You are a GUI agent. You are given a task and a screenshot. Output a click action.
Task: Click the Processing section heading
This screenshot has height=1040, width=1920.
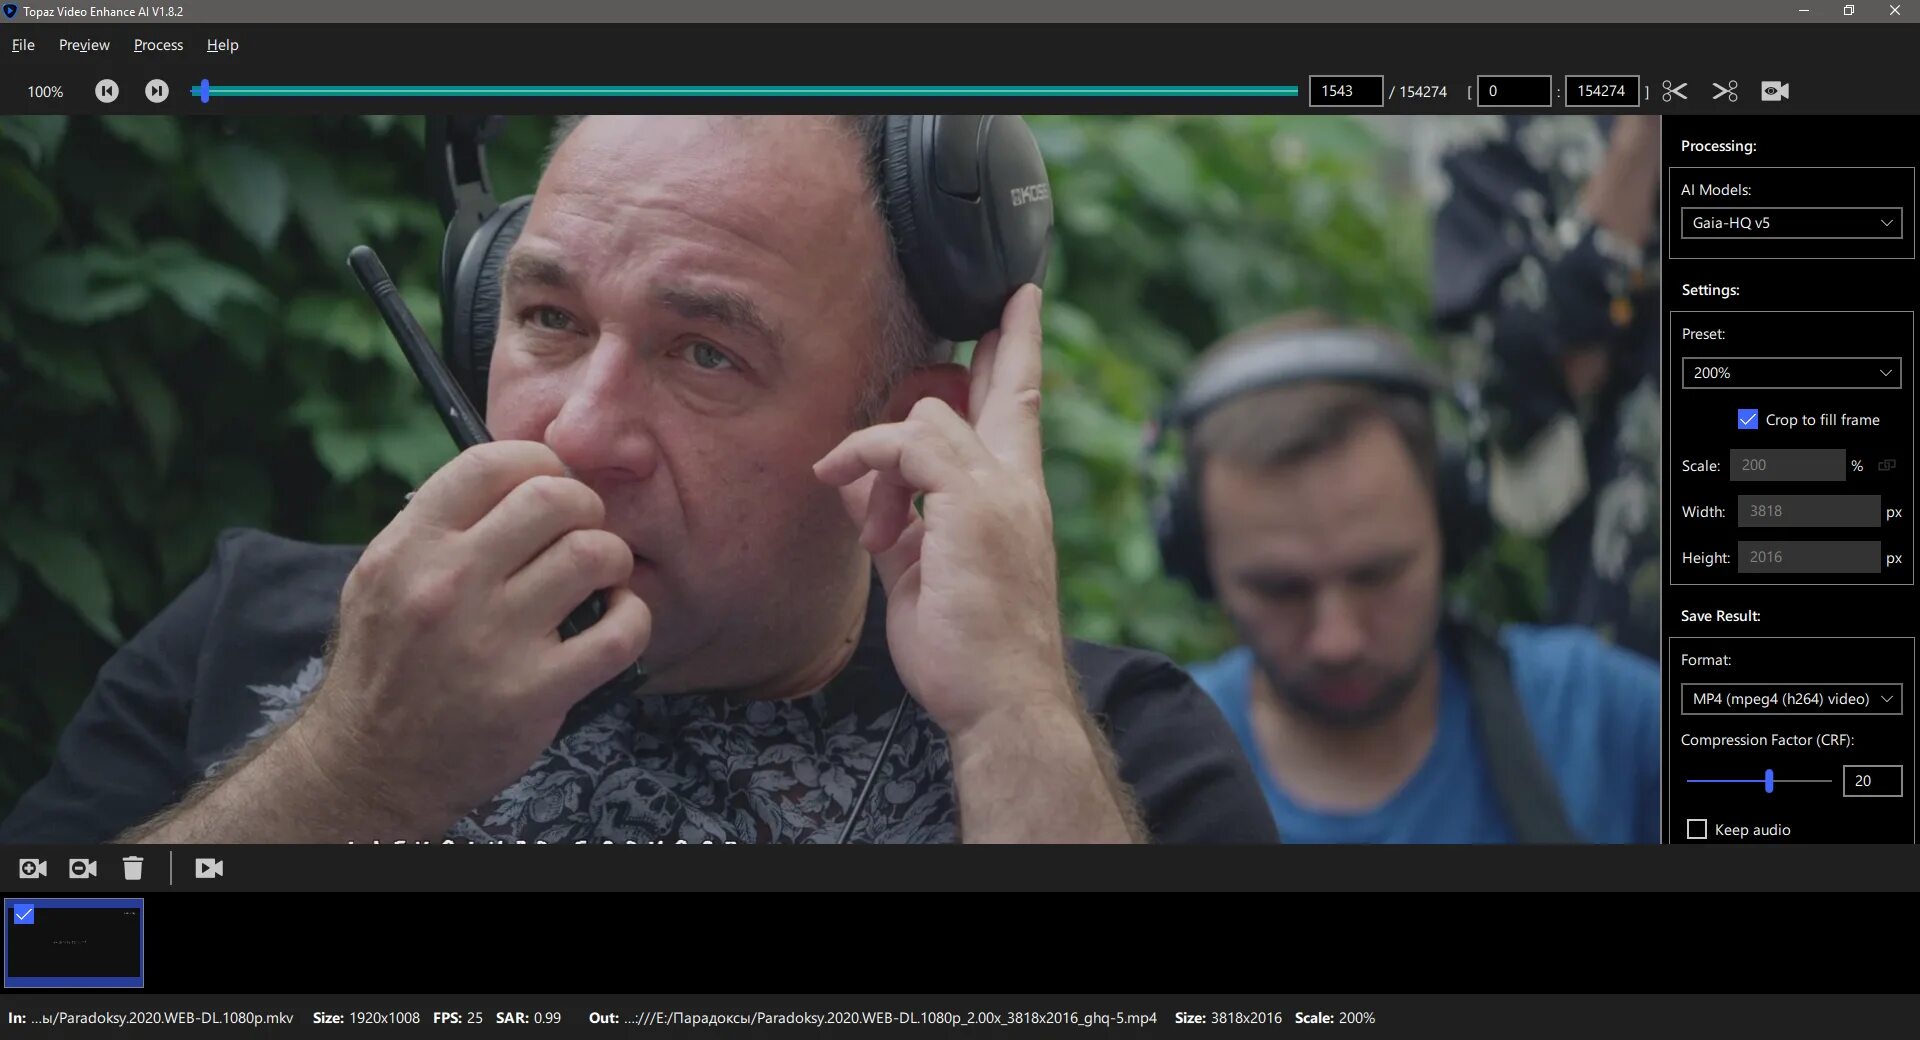pos(1718,146)
